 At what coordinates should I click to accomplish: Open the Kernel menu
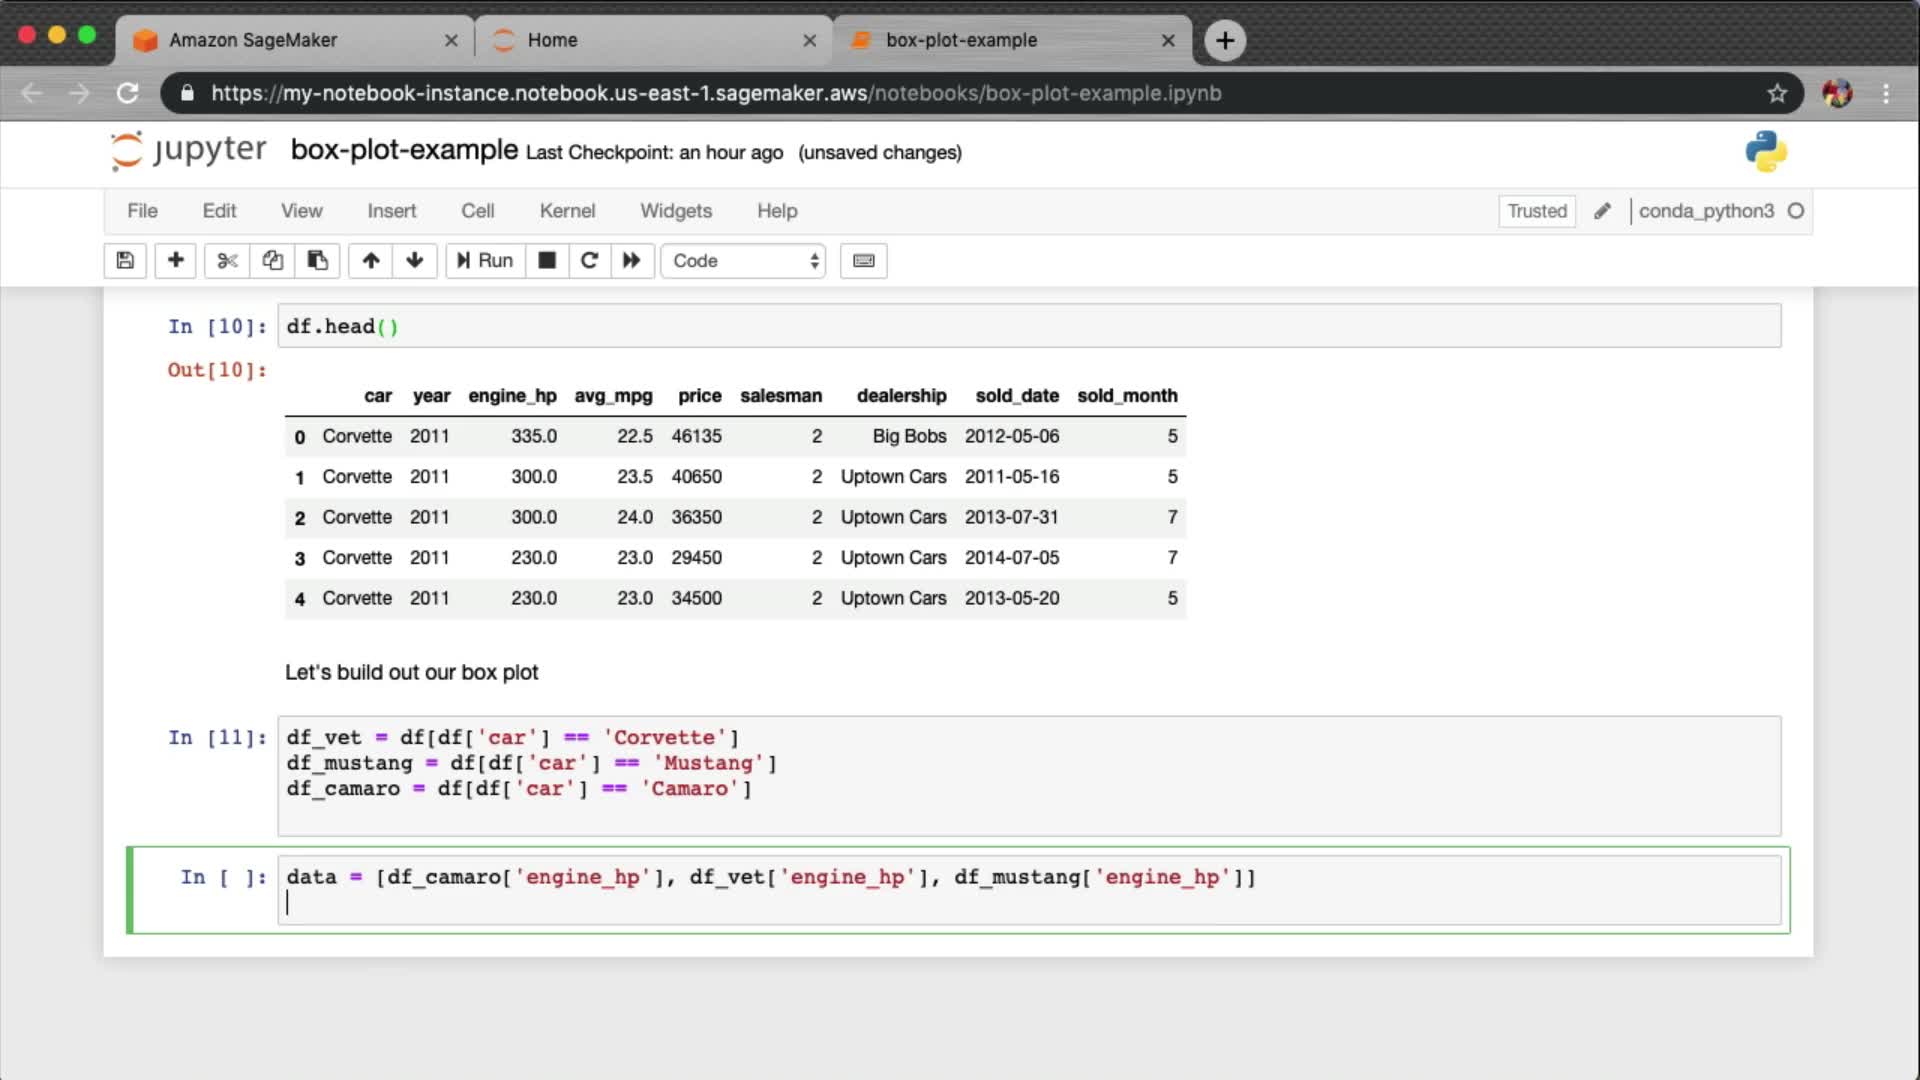point(567,211)
